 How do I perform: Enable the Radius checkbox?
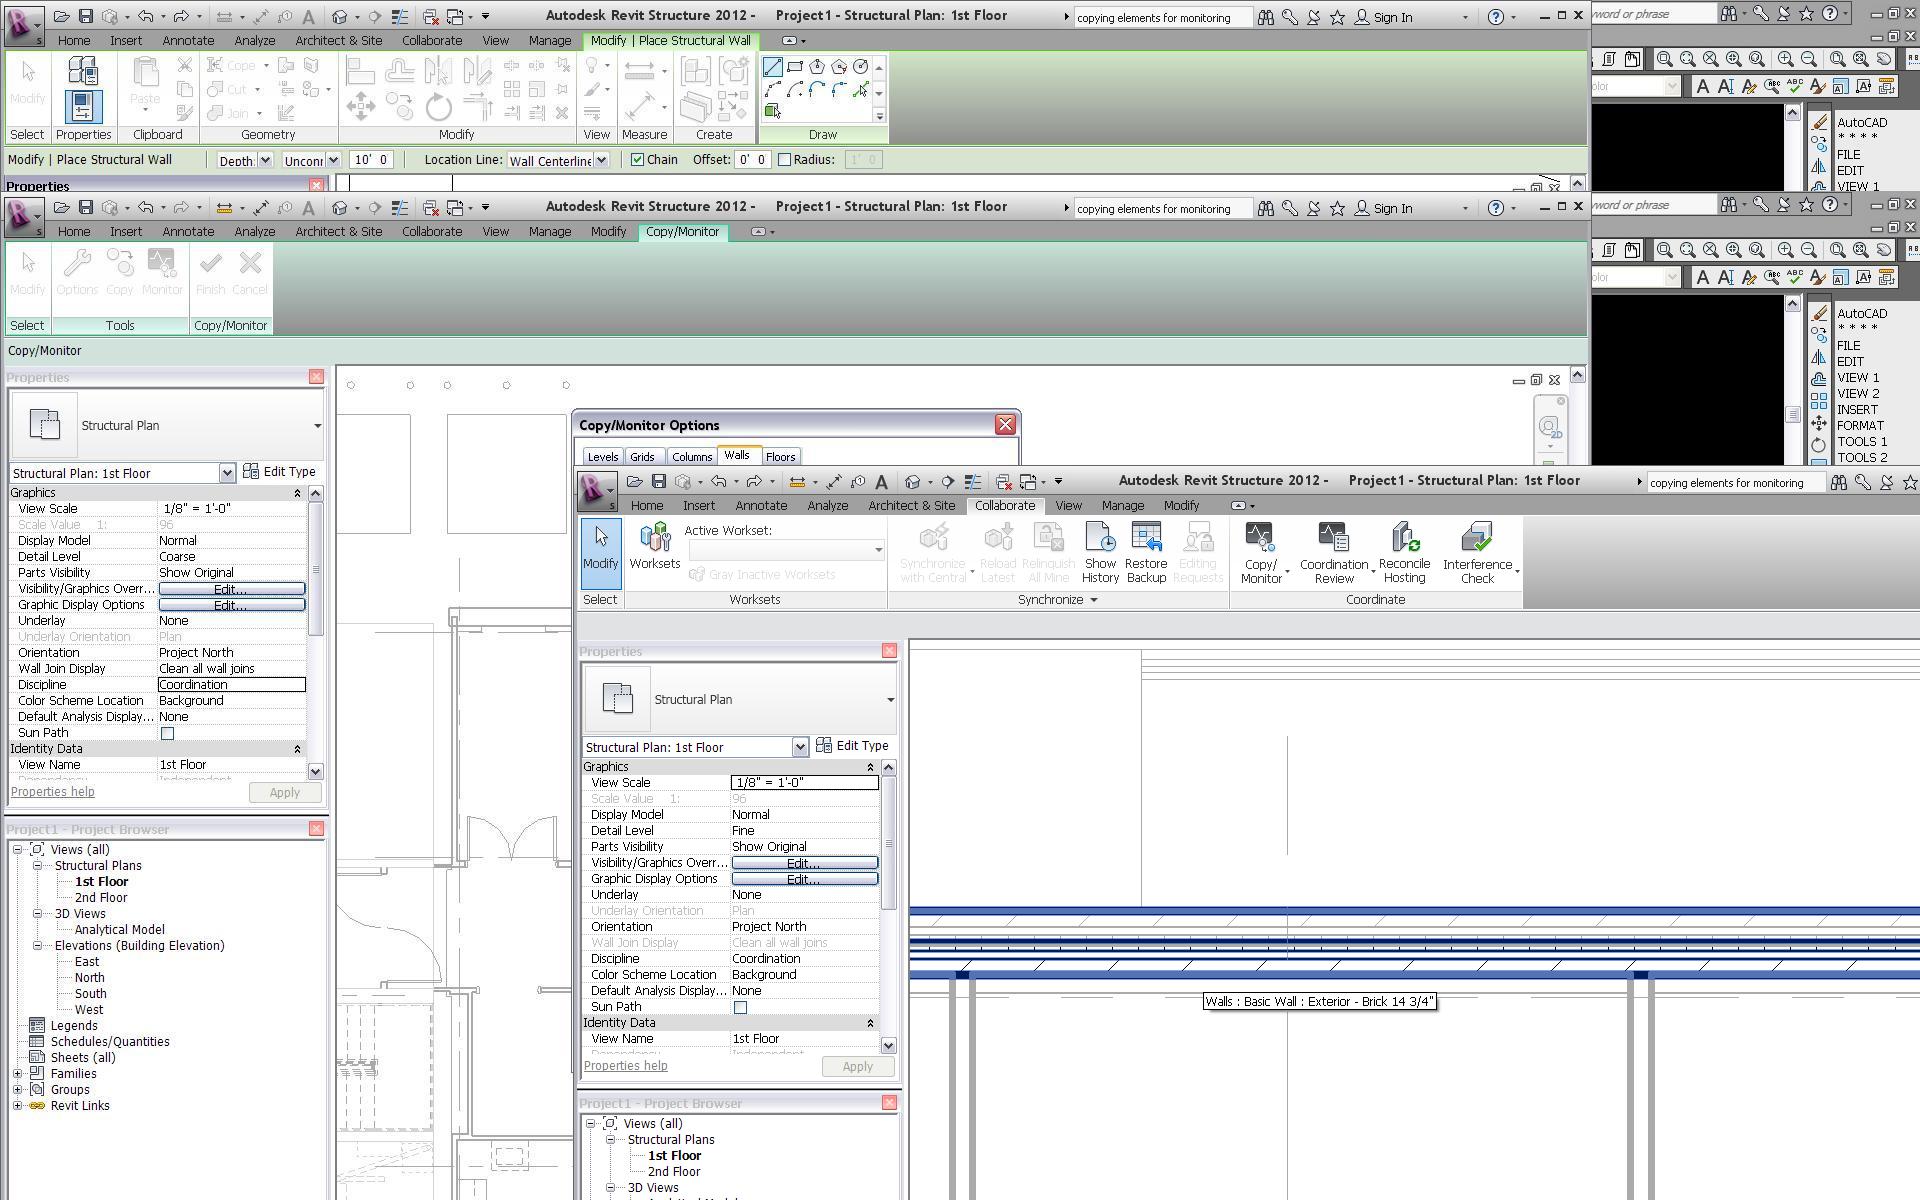[x=785, y=160]
